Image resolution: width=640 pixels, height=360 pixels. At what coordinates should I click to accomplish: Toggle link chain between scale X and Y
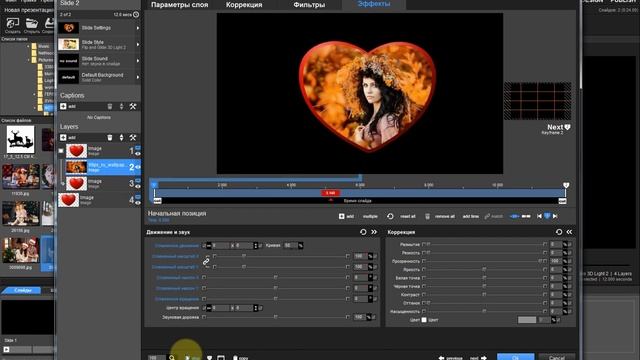[206, 262]
